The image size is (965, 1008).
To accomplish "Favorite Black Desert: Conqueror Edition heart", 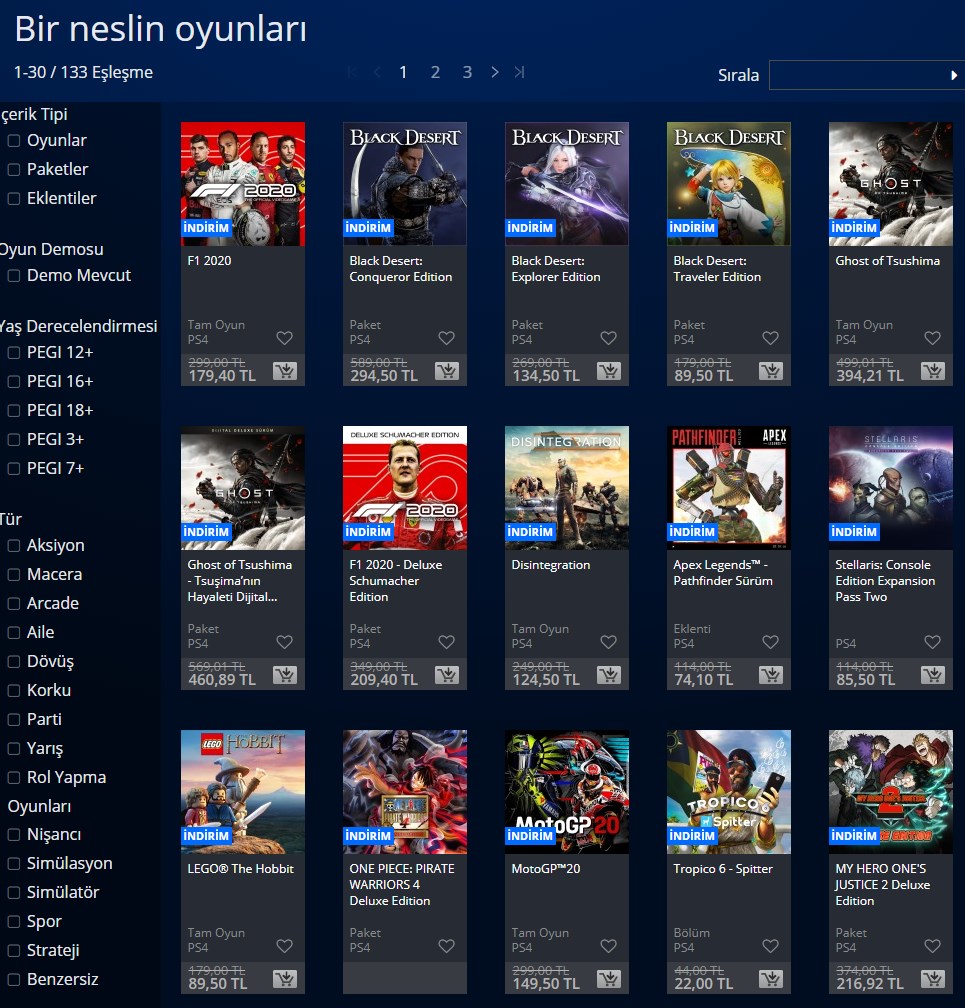I will pos(447,338).
